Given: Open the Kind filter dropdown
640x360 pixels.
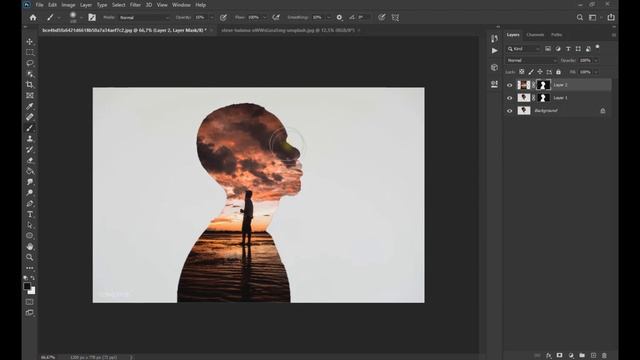Looking at the screenshot, I should [x=524, y=49].
